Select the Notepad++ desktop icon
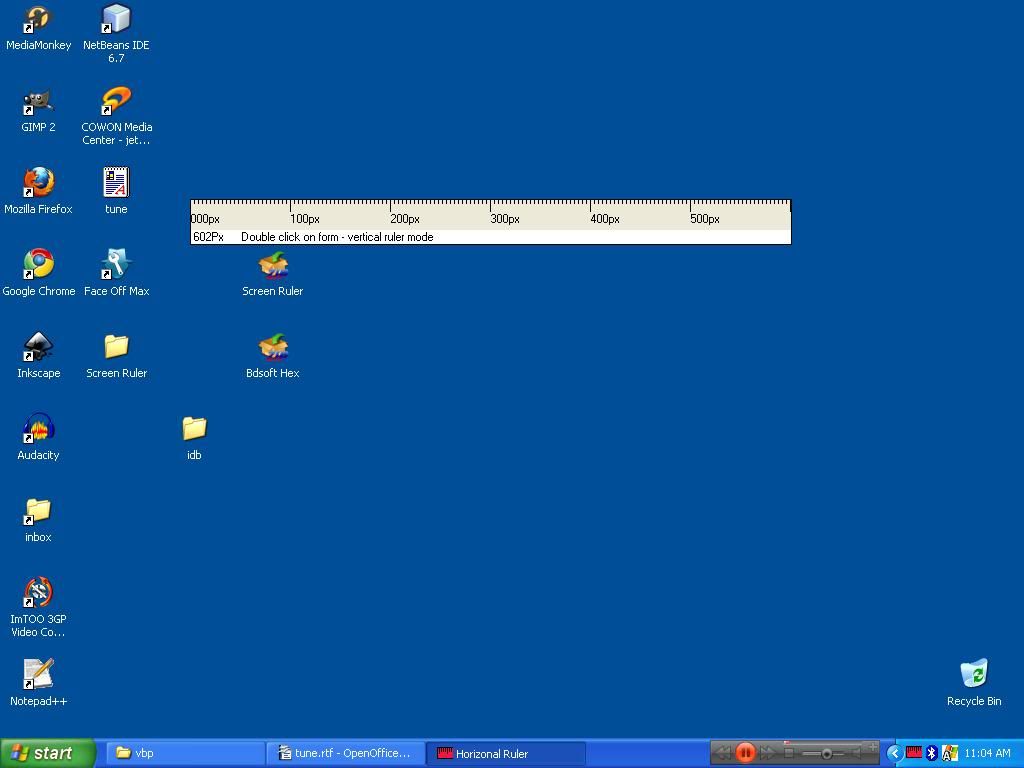The image size is (1024, 768). coord(38,675)
